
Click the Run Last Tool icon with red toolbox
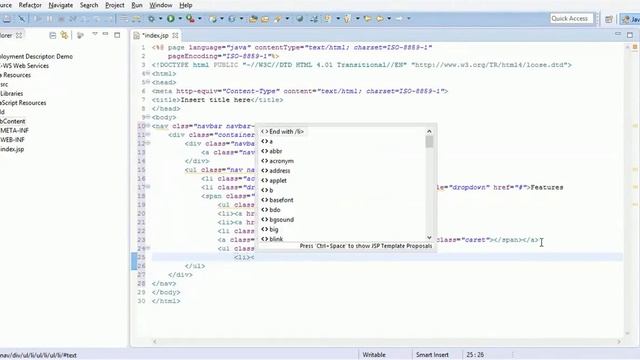coord(190,19)
